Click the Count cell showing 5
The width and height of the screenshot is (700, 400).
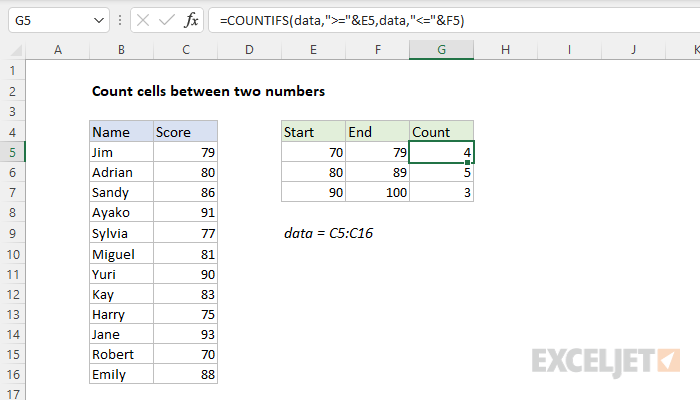pyautogui.click(x=442, y=172)
